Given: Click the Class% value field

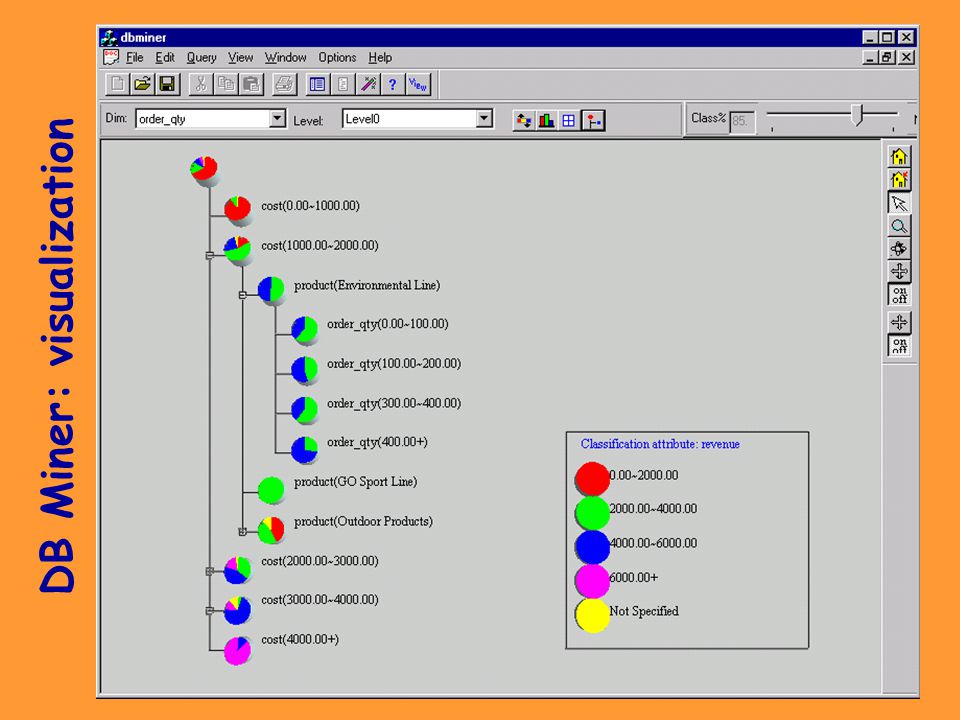Looking at the screenshot, I should tap(742, 121).
